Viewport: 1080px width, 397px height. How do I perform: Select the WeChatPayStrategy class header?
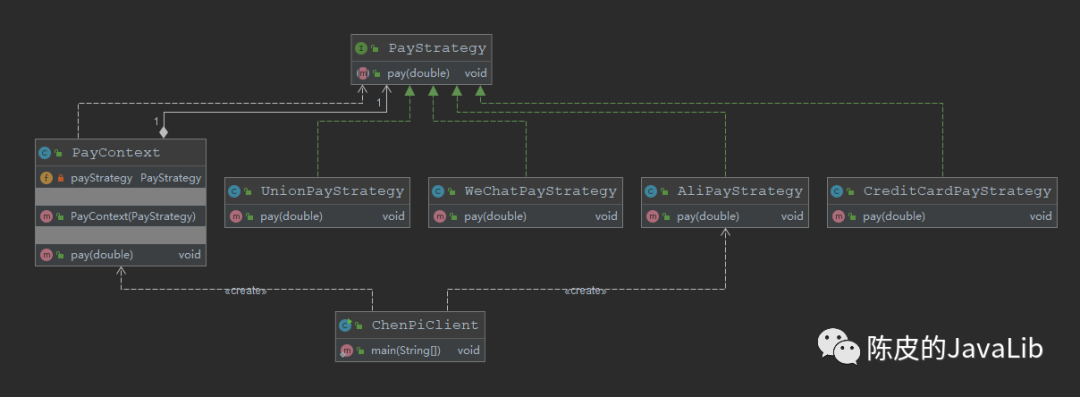tap(525, 191)
